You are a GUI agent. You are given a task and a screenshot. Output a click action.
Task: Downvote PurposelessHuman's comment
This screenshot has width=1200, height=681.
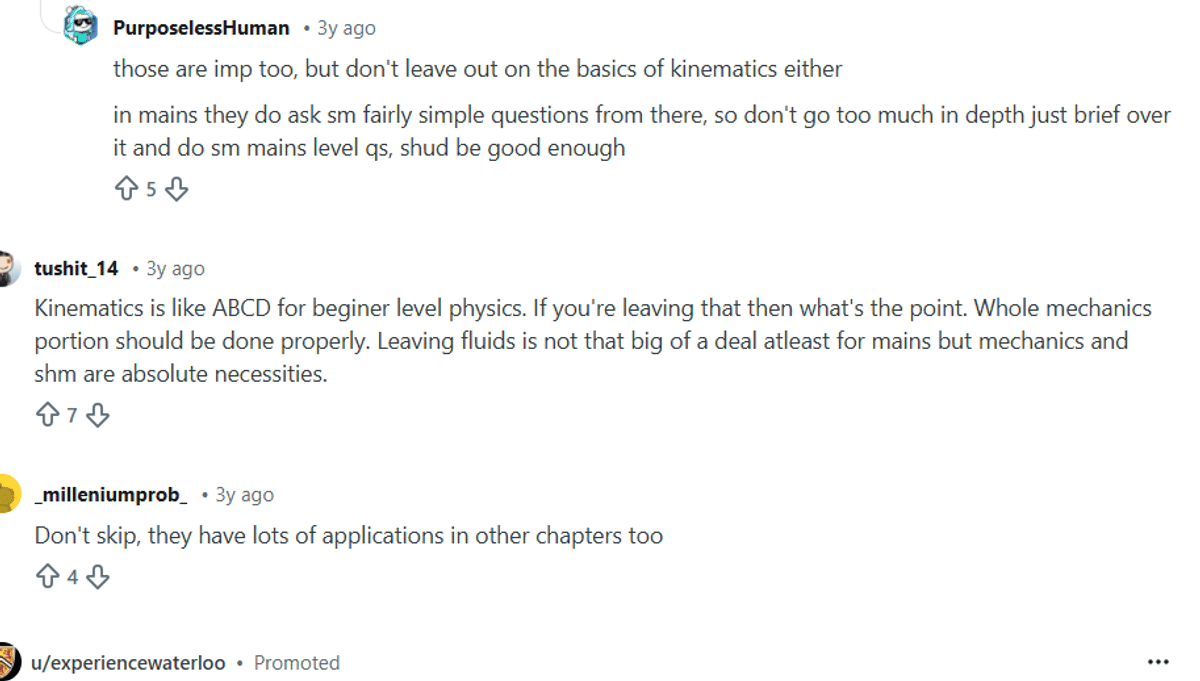pos(176,188)
